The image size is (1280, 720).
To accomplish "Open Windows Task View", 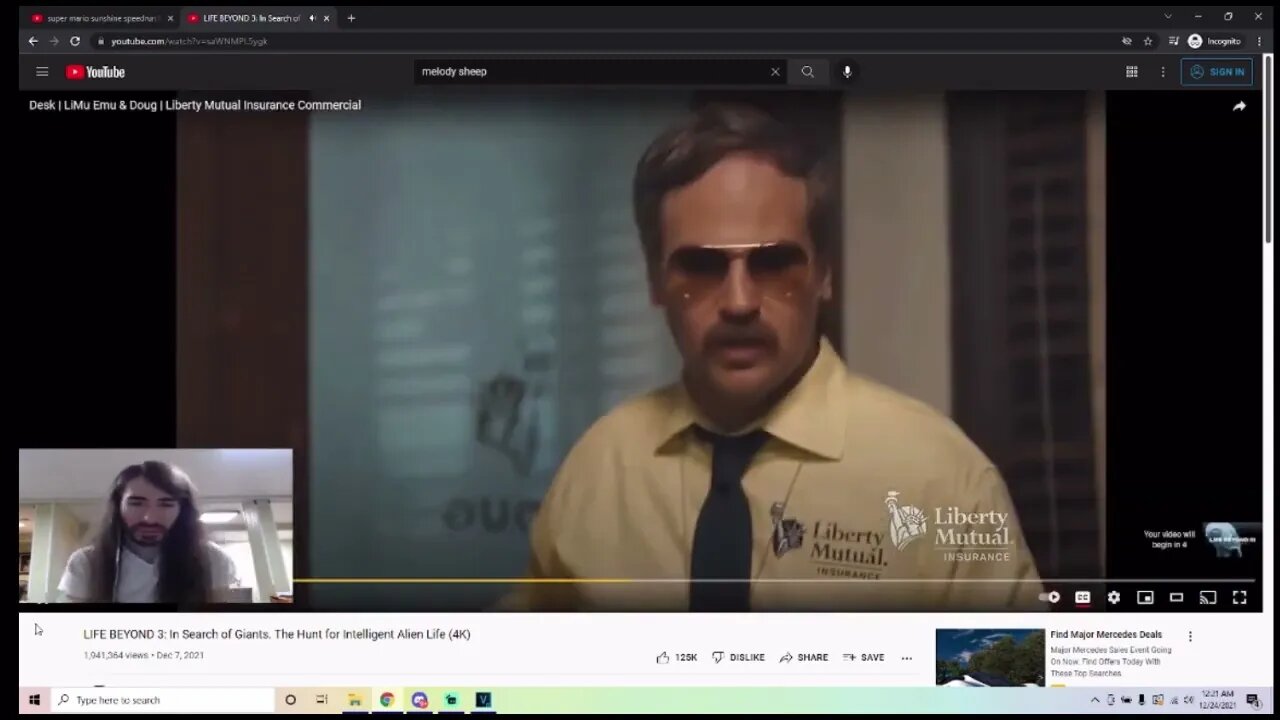I will point(322,700).
